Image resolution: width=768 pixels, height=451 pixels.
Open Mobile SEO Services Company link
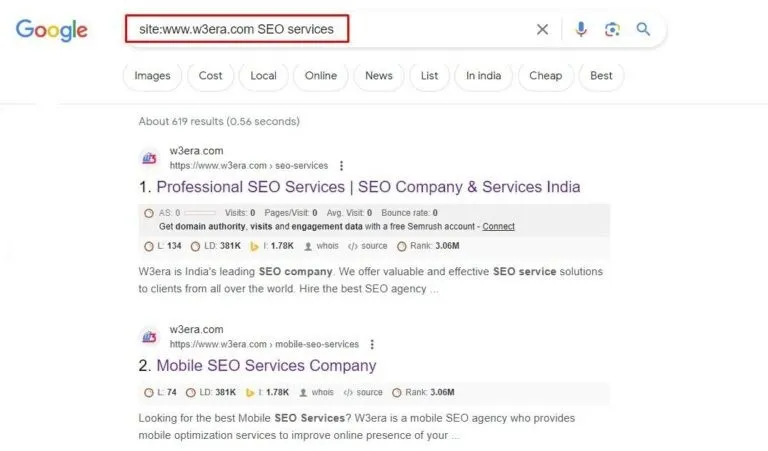pos(266,366)
